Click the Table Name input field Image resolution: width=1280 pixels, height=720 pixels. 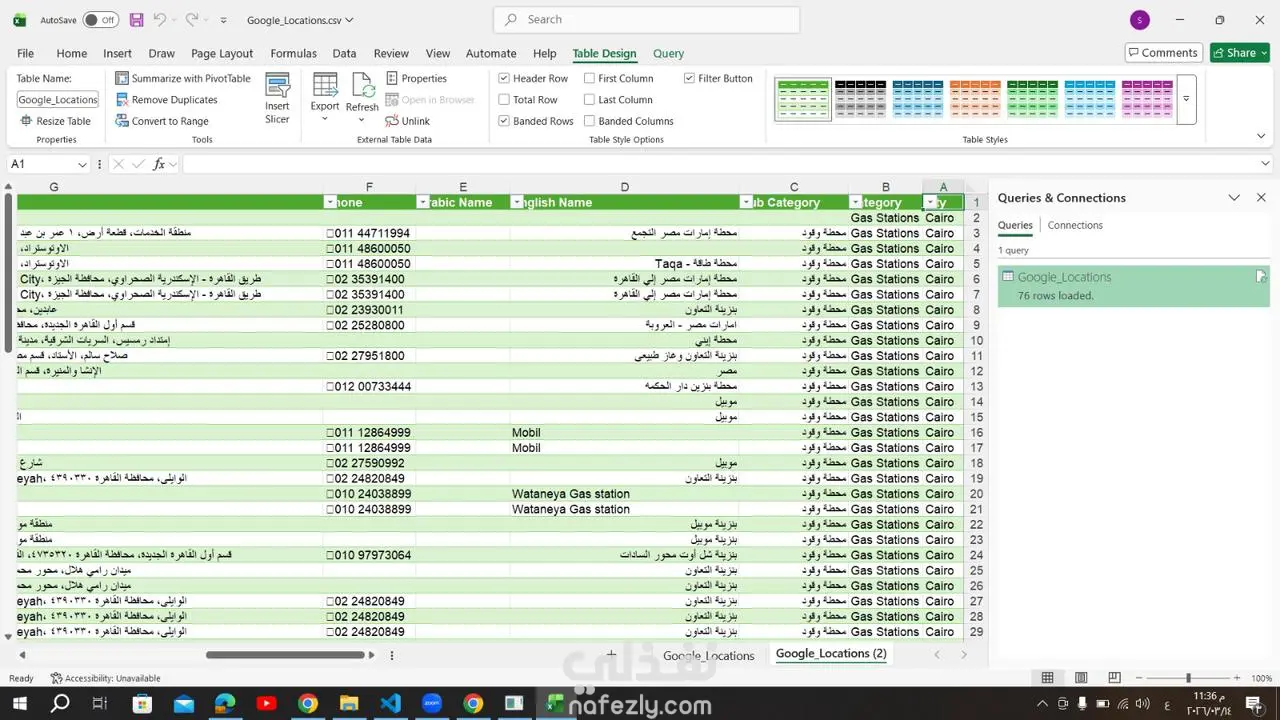(x=58, y=99)
